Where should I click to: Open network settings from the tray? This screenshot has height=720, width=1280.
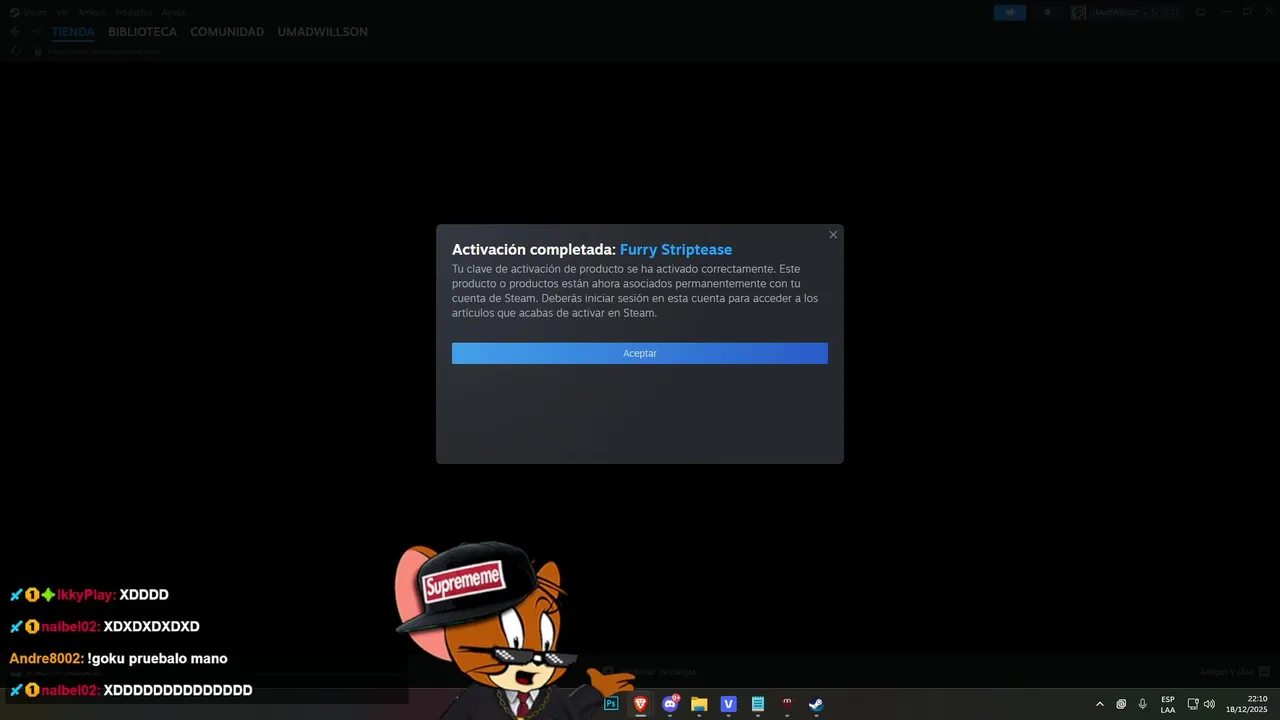[1193, 704]
